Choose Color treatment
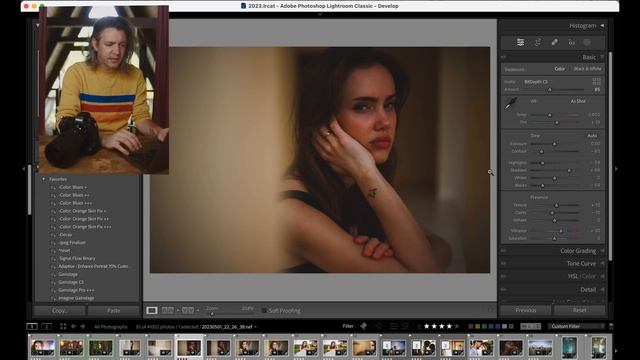Screen dimensions: 640x360 pyautogui.click(x=560, y=69)
